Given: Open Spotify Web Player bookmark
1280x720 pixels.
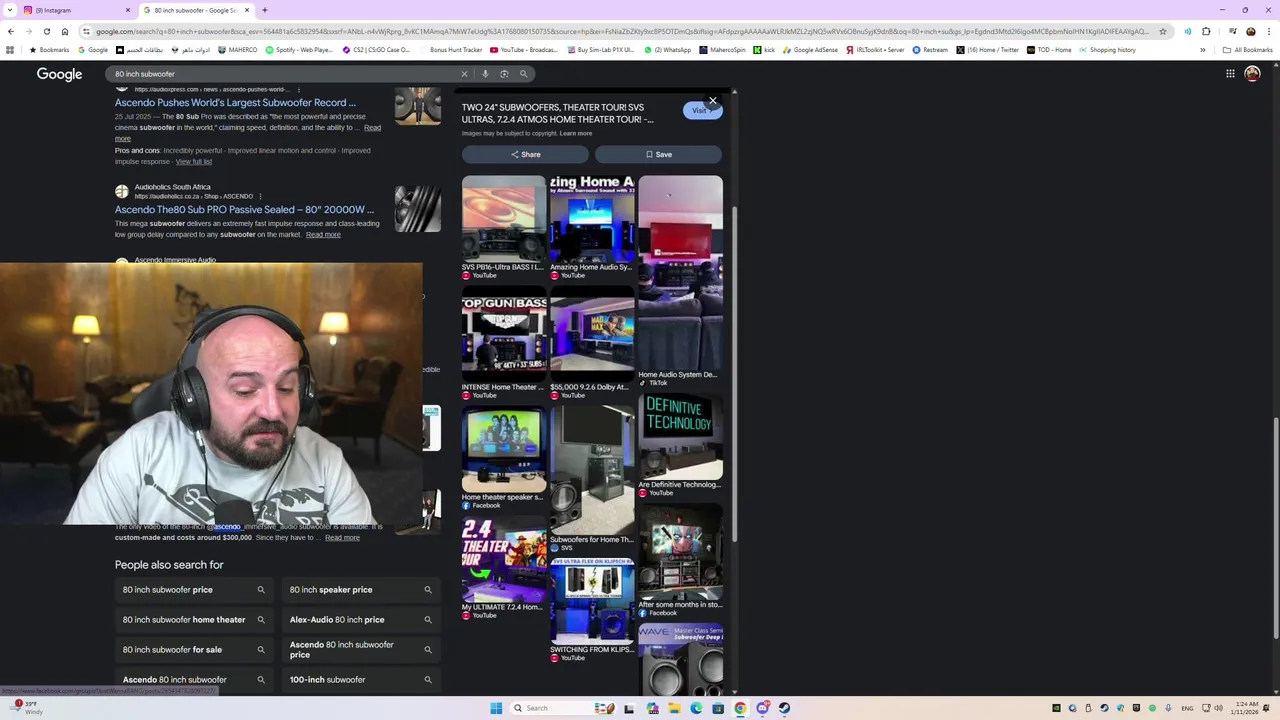Looking at the screenshot, I should coord(297,50).
